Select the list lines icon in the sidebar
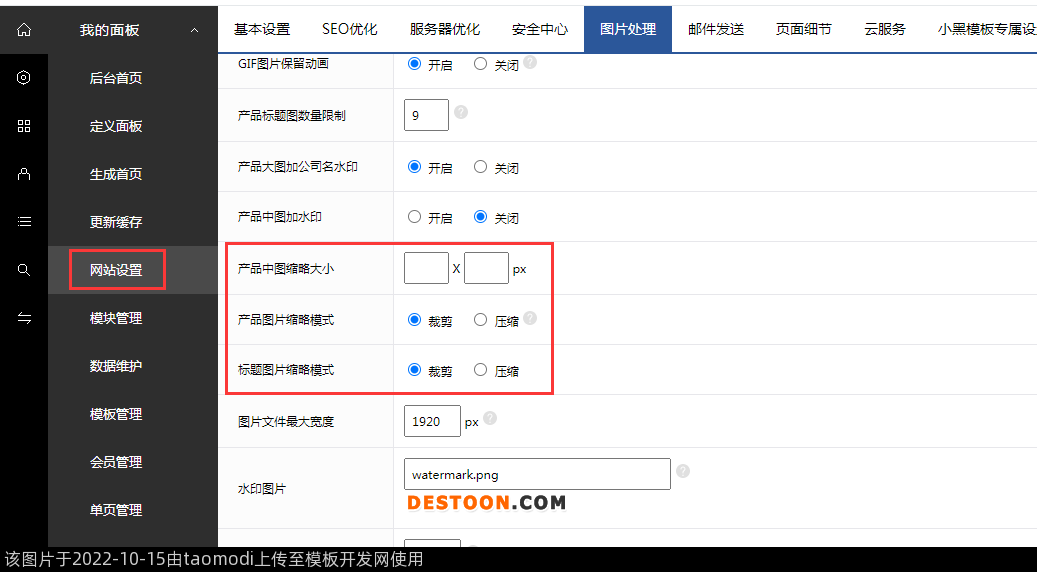The width and height of the screenshot is (1037, 572). click(24, 222)
